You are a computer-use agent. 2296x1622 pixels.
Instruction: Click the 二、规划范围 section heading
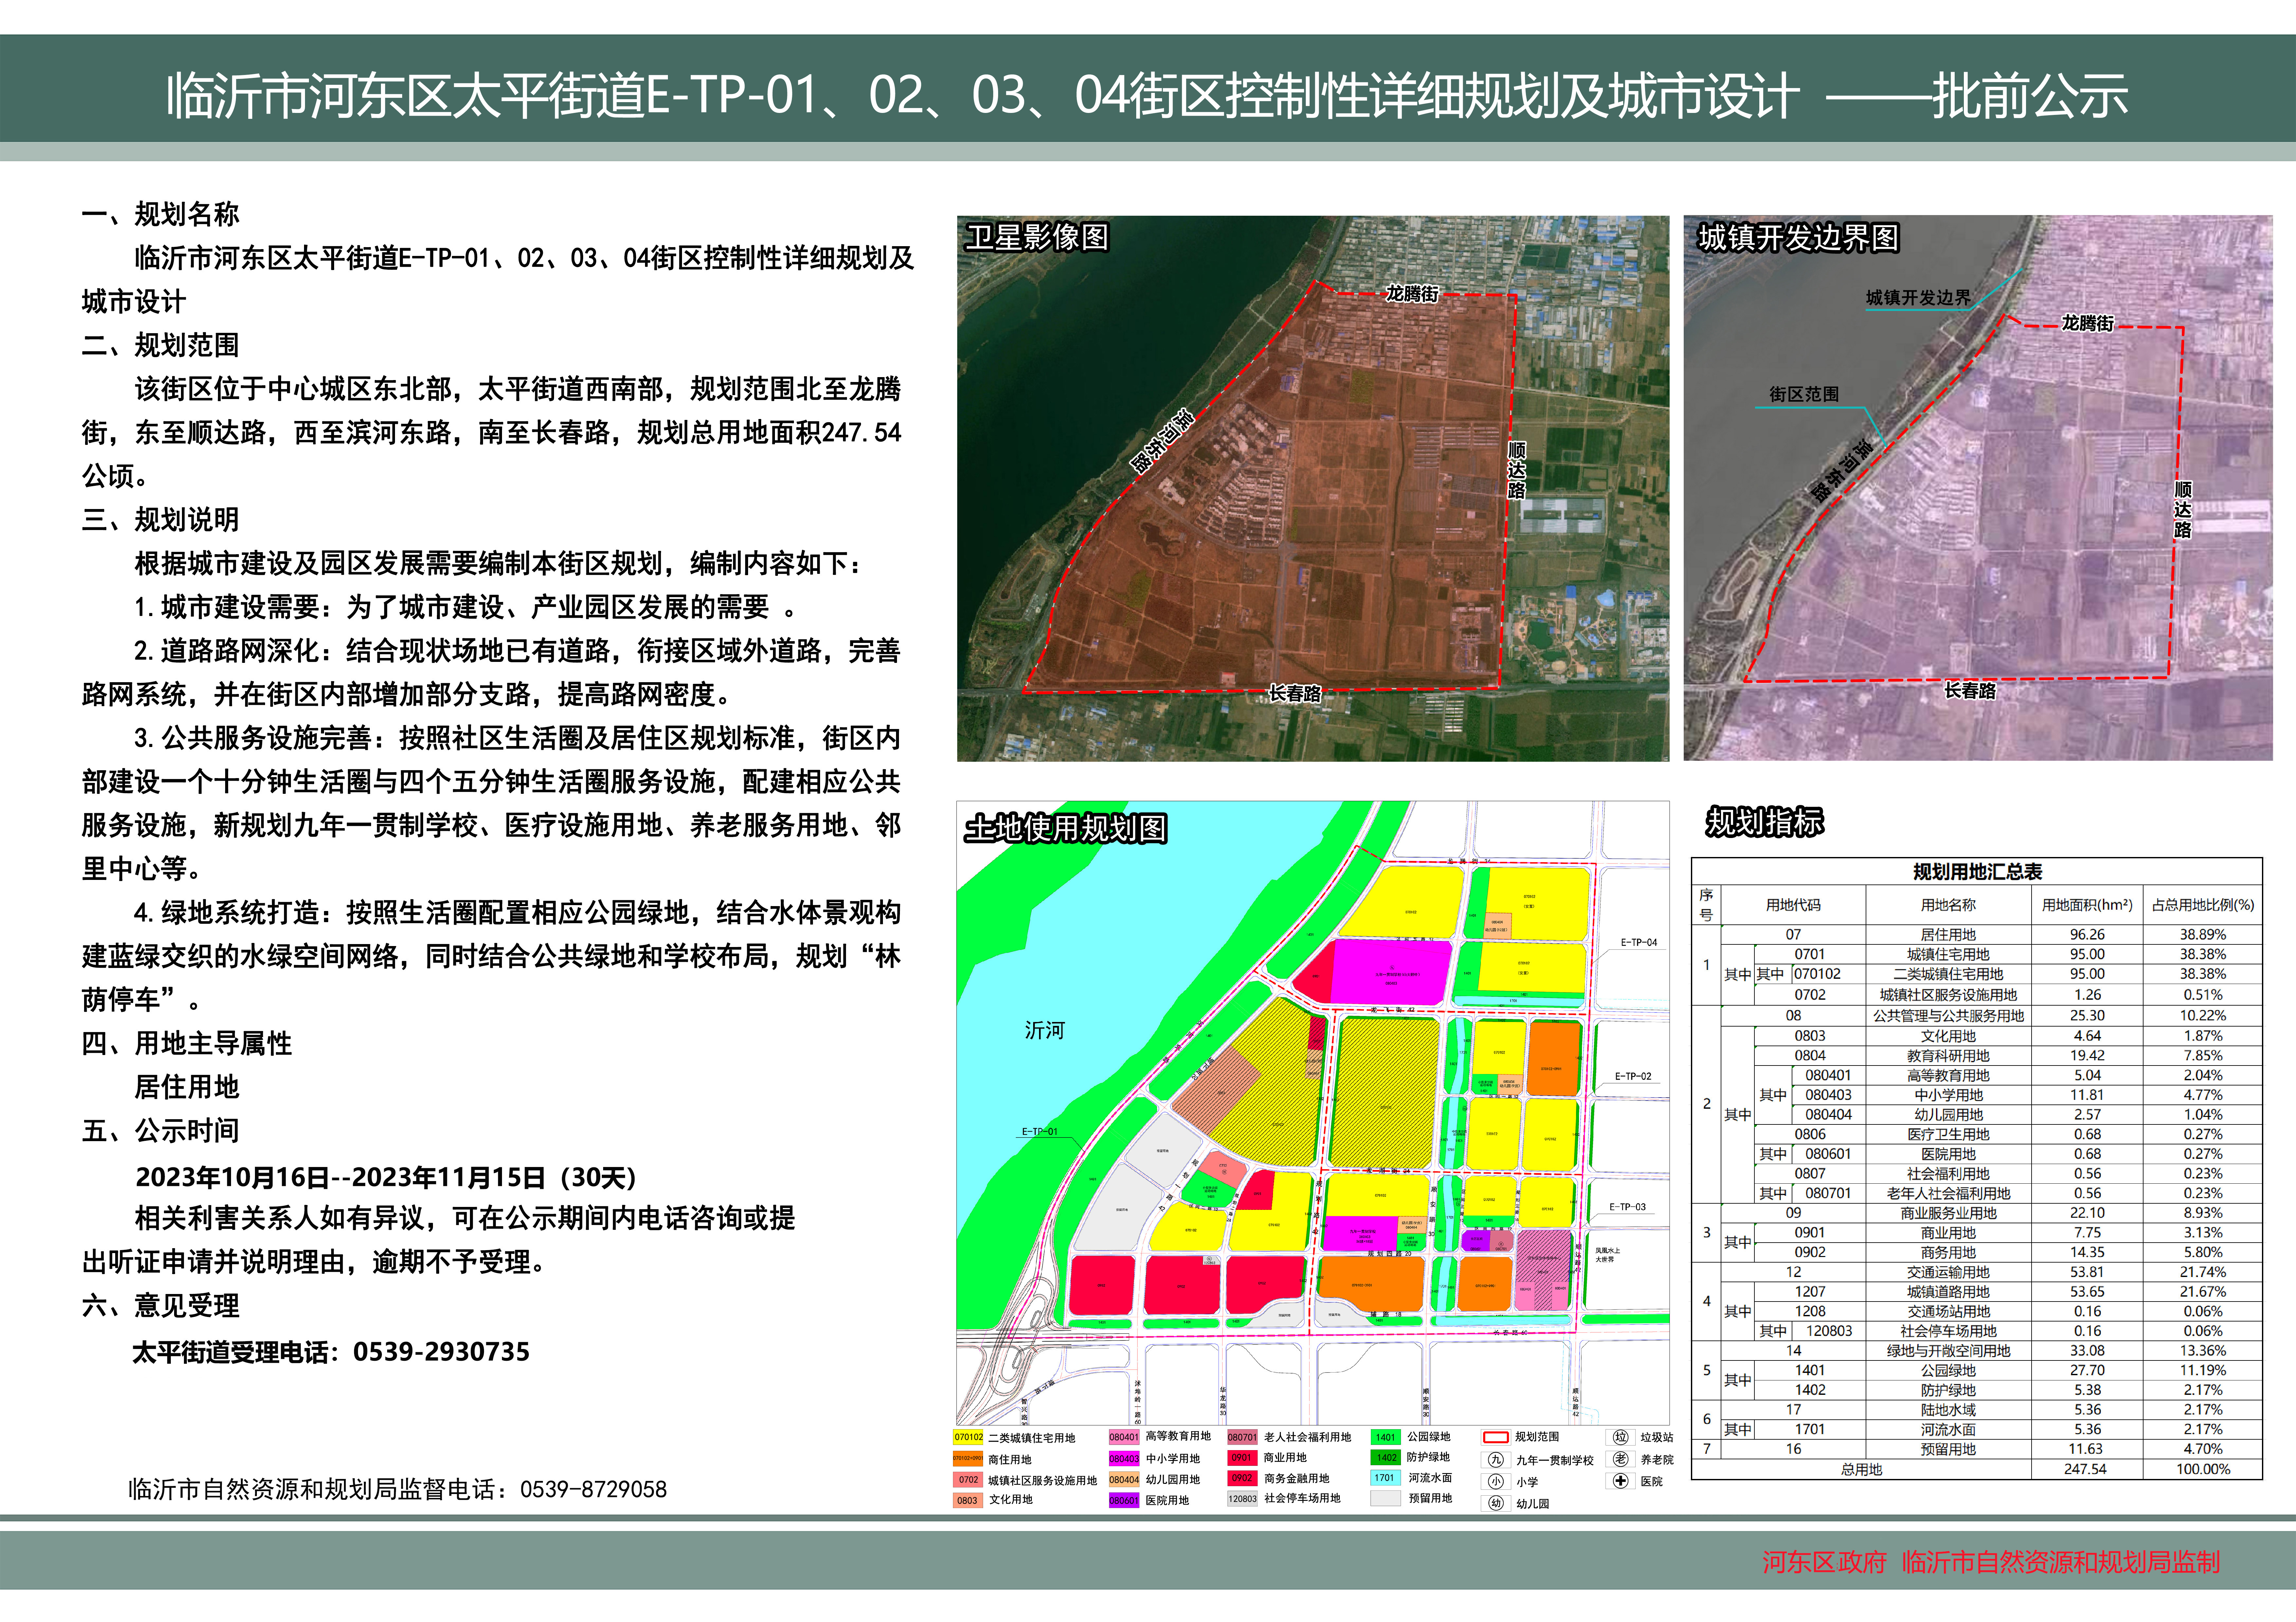coord(161,345)
